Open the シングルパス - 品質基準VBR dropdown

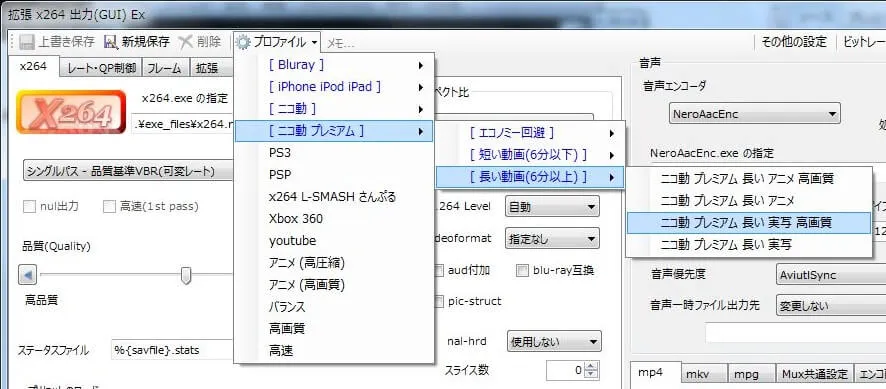(x=129, y=171)
